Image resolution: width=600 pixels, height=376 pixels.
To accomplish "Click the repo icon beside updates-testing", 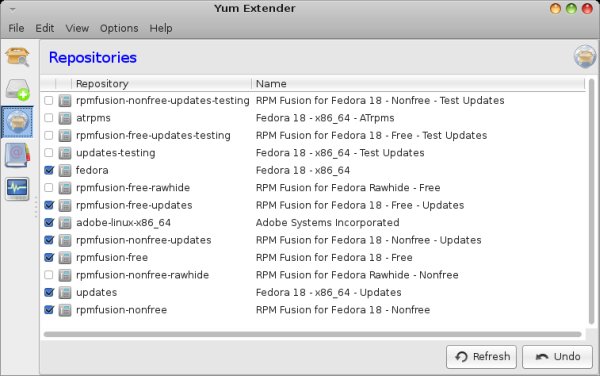I will tap(65, 153).
